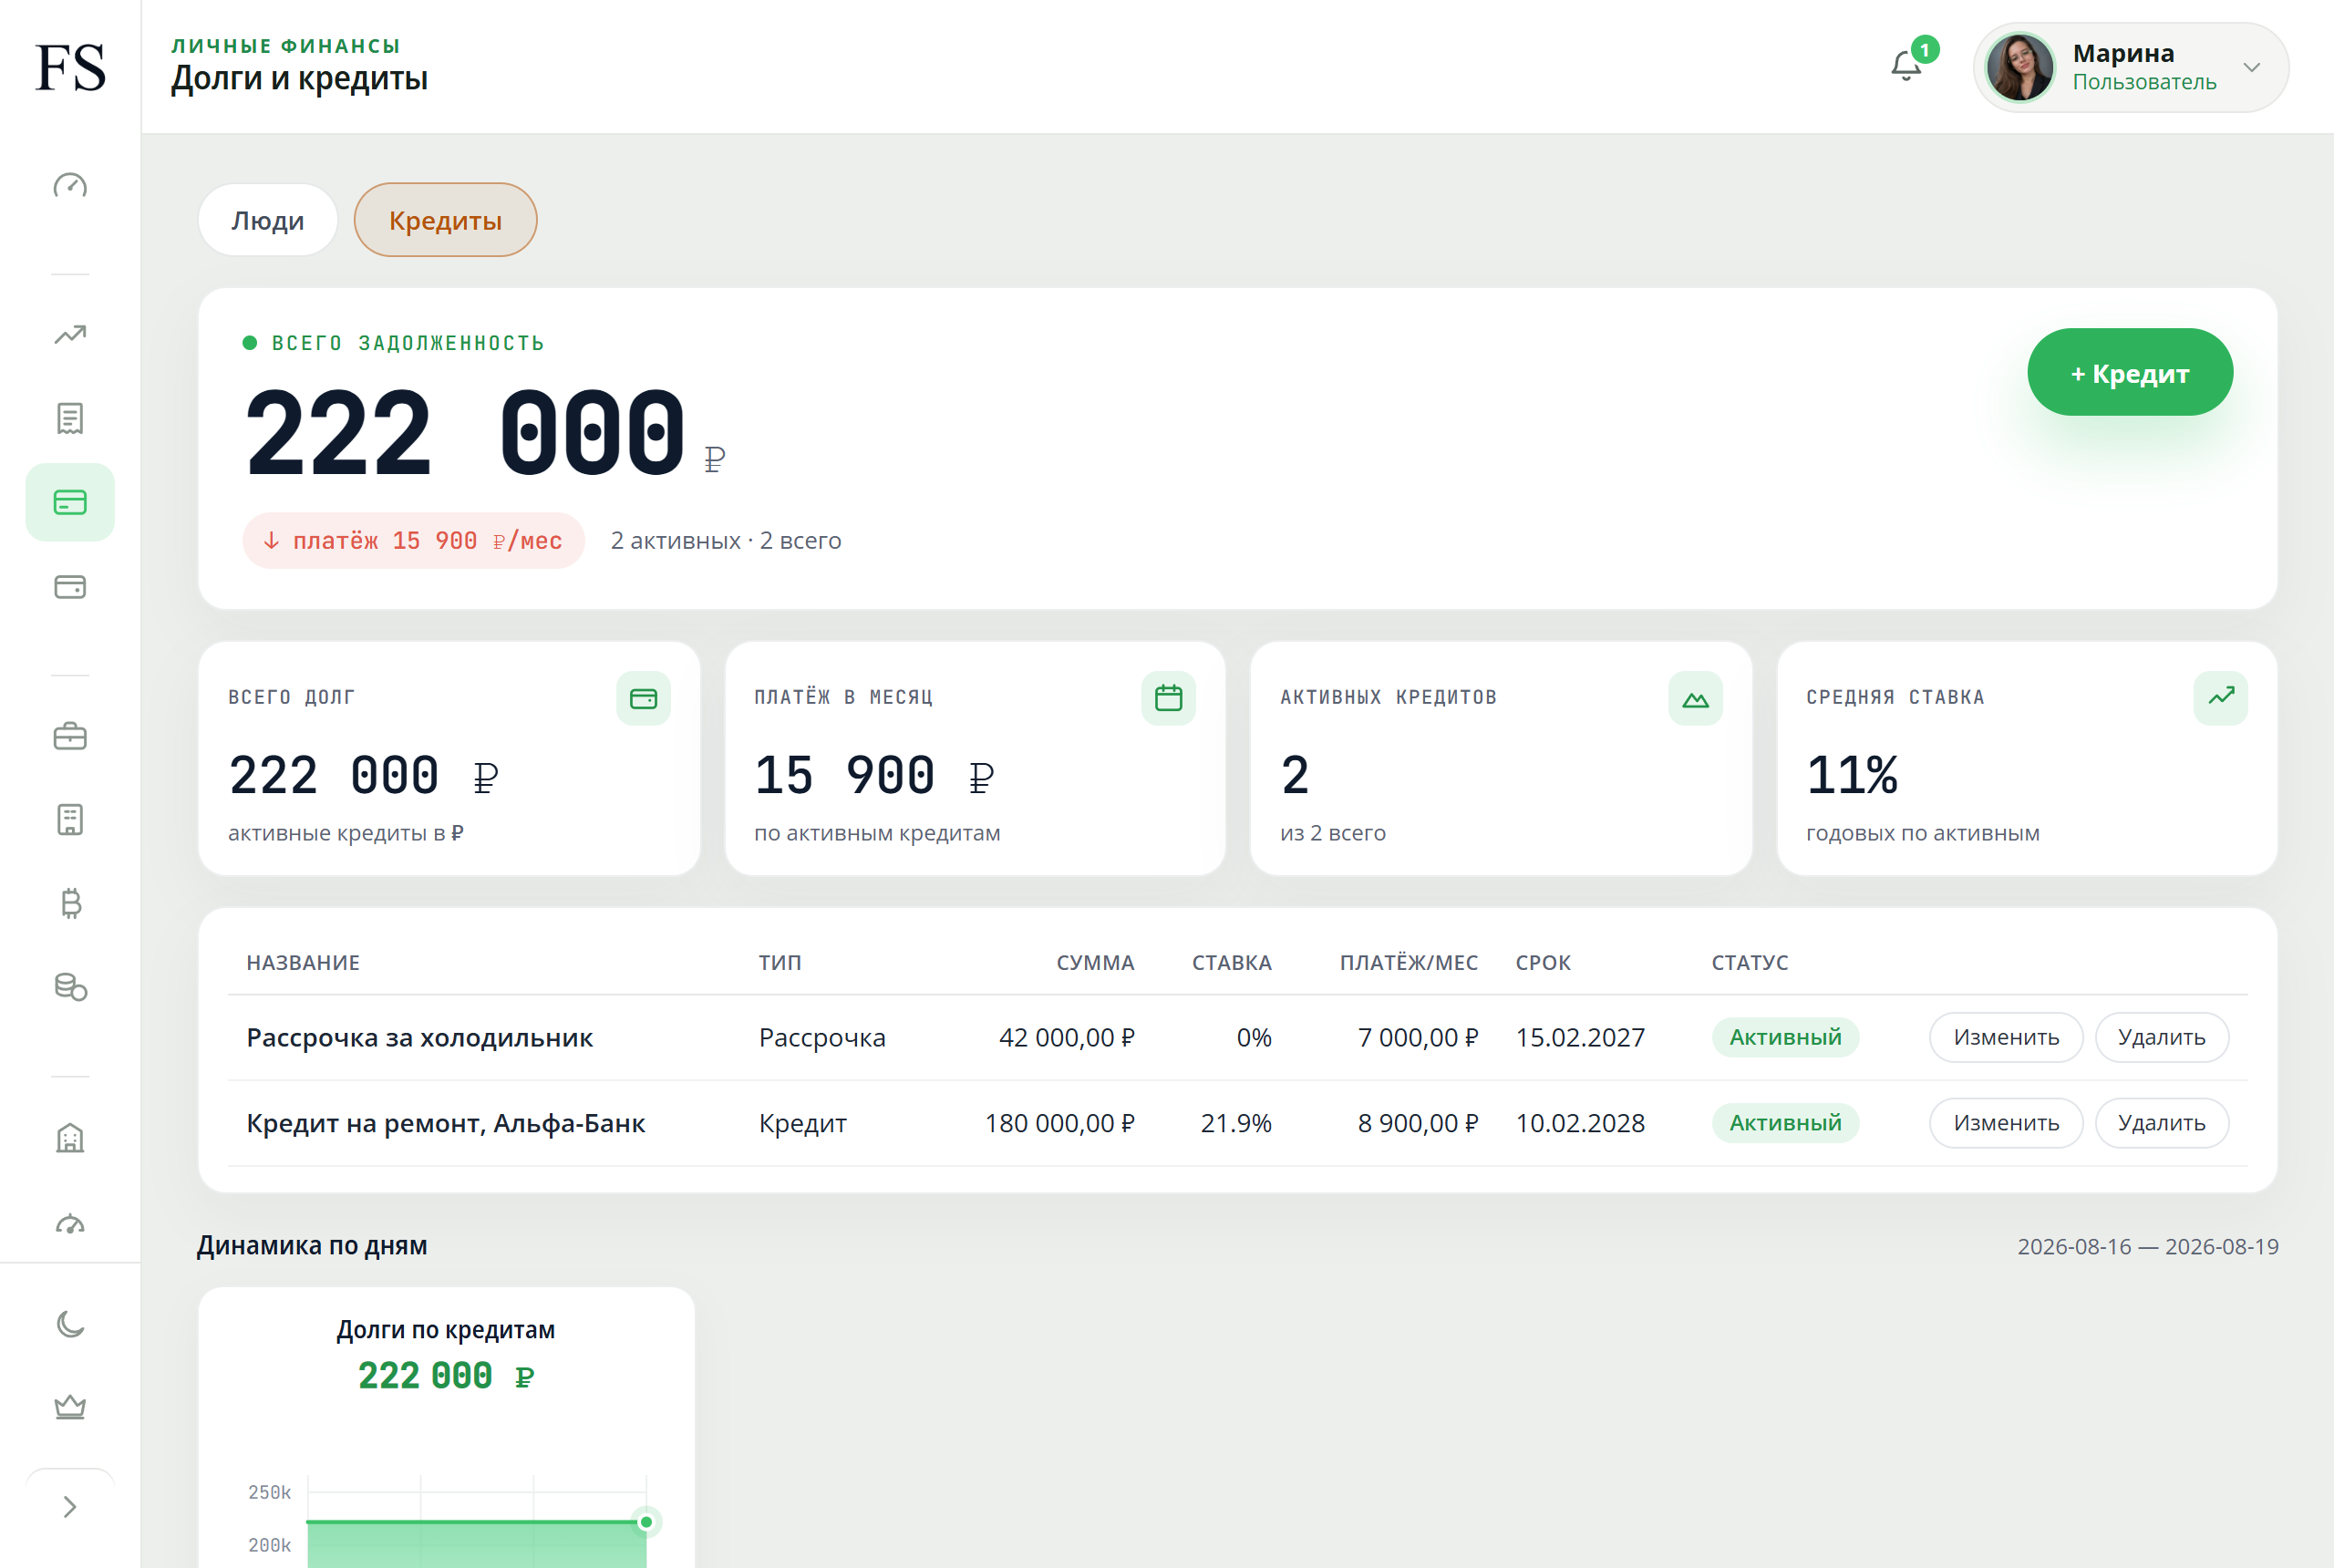
Task: Click Активный status of Кредит на ремонт
Action: tap(1785, 1124)
